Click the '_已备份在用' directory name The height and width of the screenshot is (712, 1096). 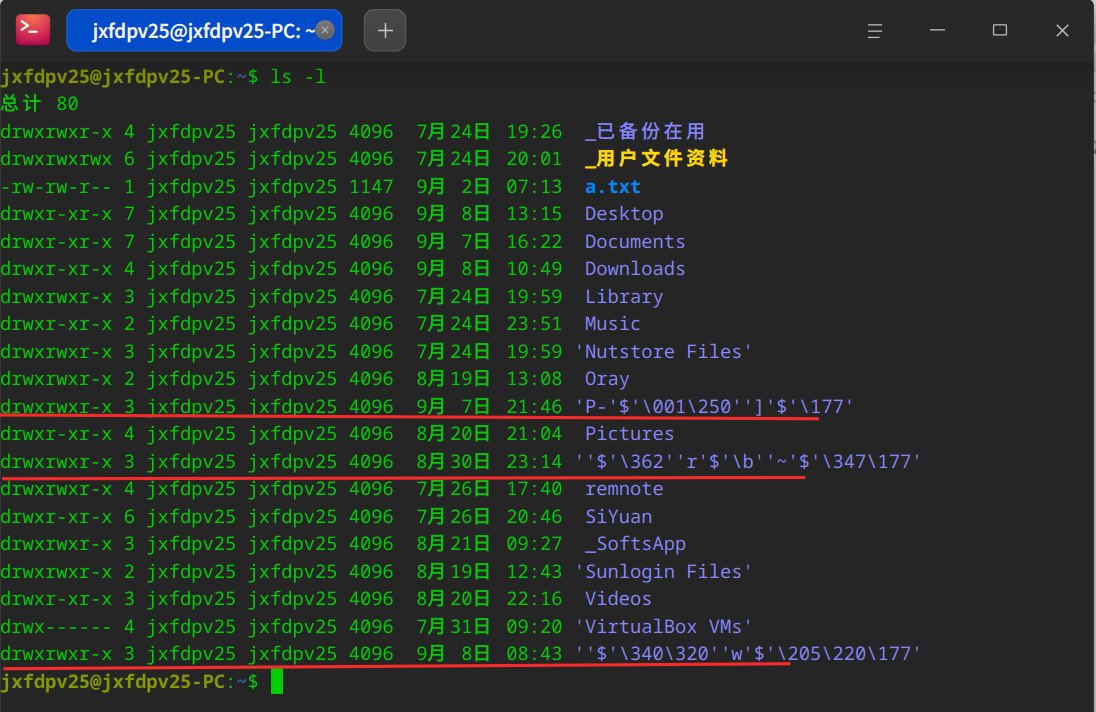[x=644, y=131]
